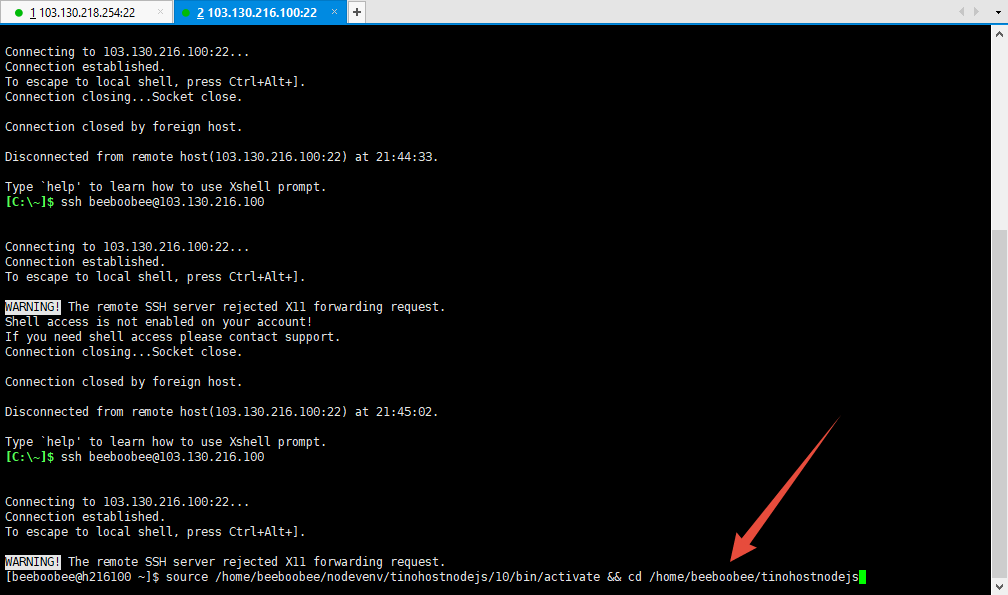This screenshot has height=595, width=1008.
Task: Click the vertical scrollbar thumb
Action: 1000,403
